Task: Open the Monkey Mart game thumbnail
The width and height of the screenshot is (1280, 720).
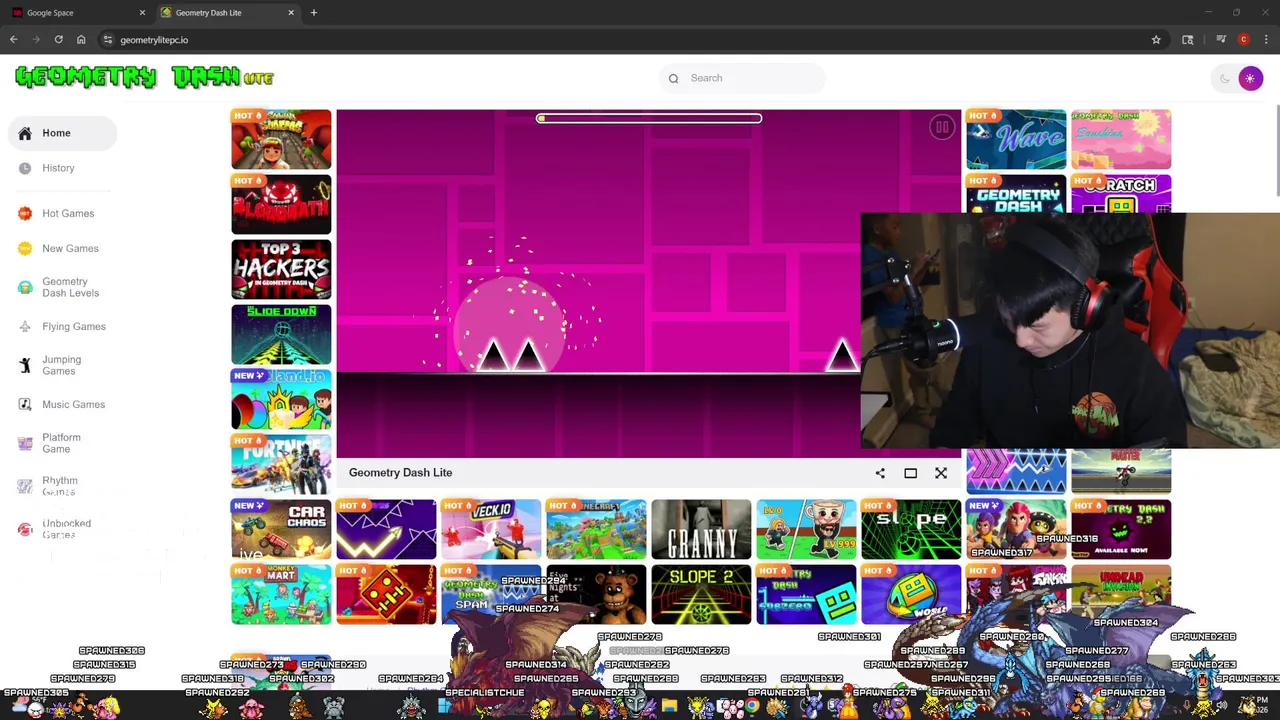Action: coord(281,595)
